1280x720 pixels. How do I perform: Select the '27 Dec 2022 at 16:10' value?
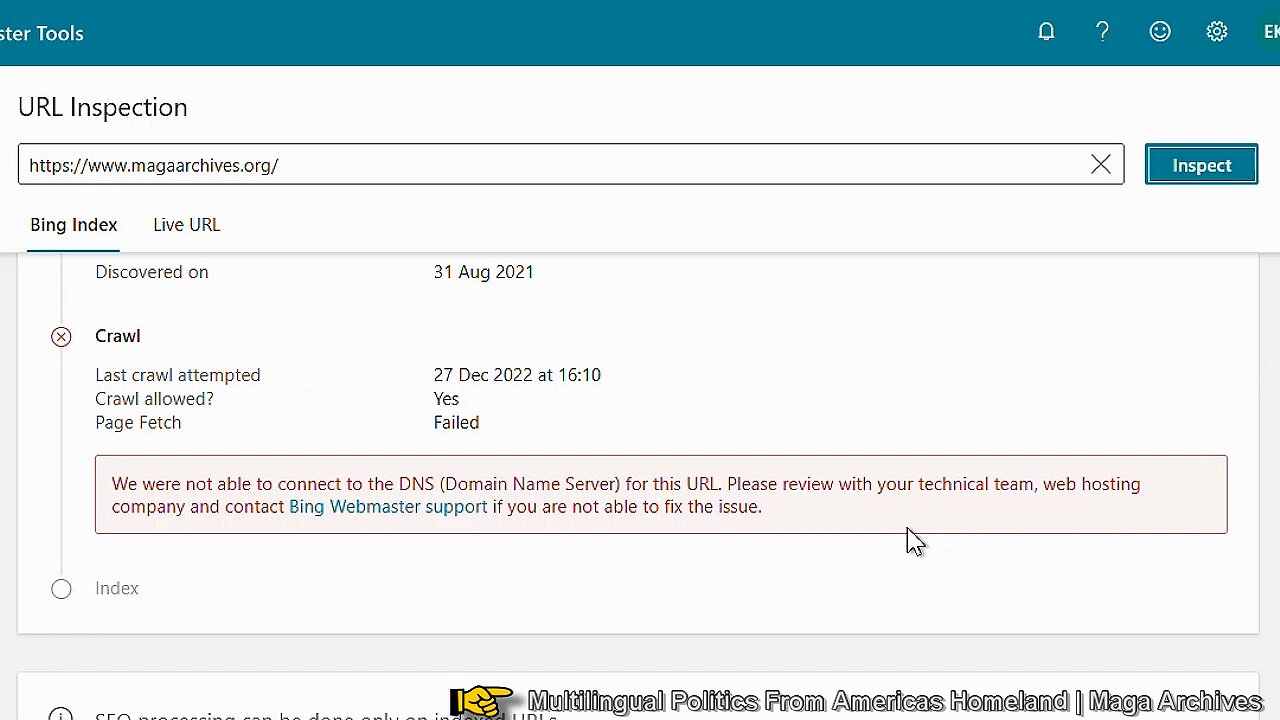coord(517,375)
